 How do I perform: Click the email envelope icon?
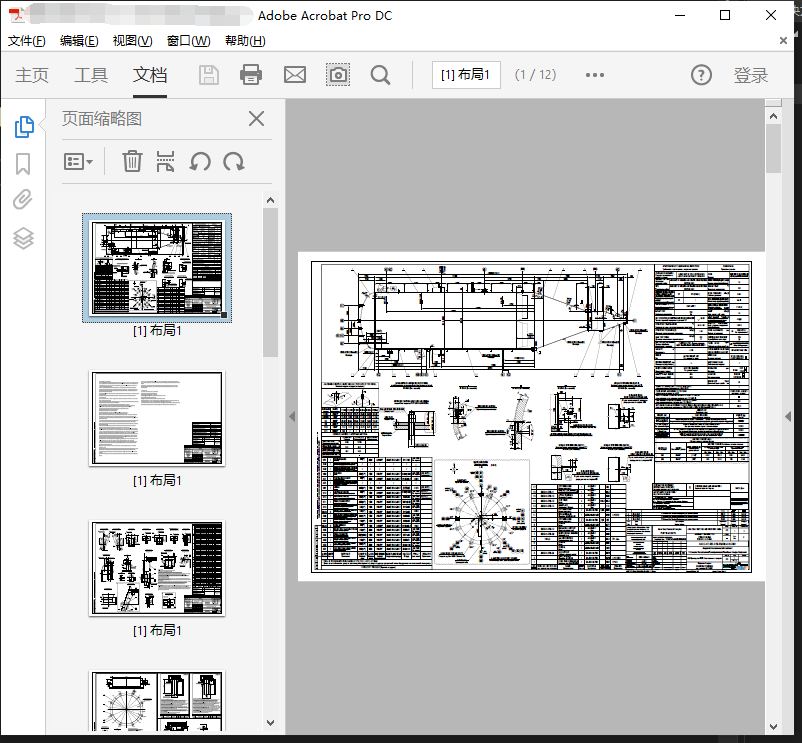tap(294, 75)
